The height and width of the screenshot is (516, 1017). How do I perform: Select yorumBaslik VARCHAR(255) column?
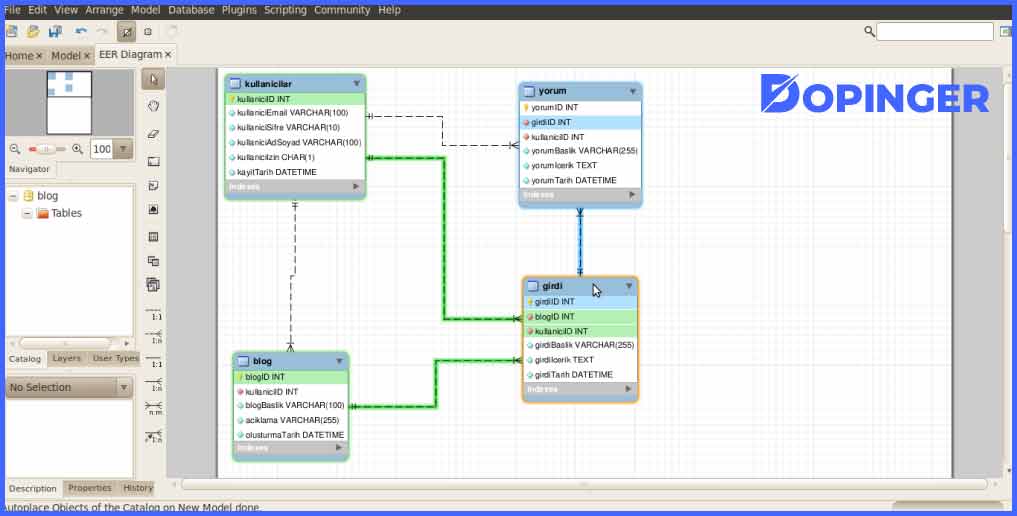(580, 151)
